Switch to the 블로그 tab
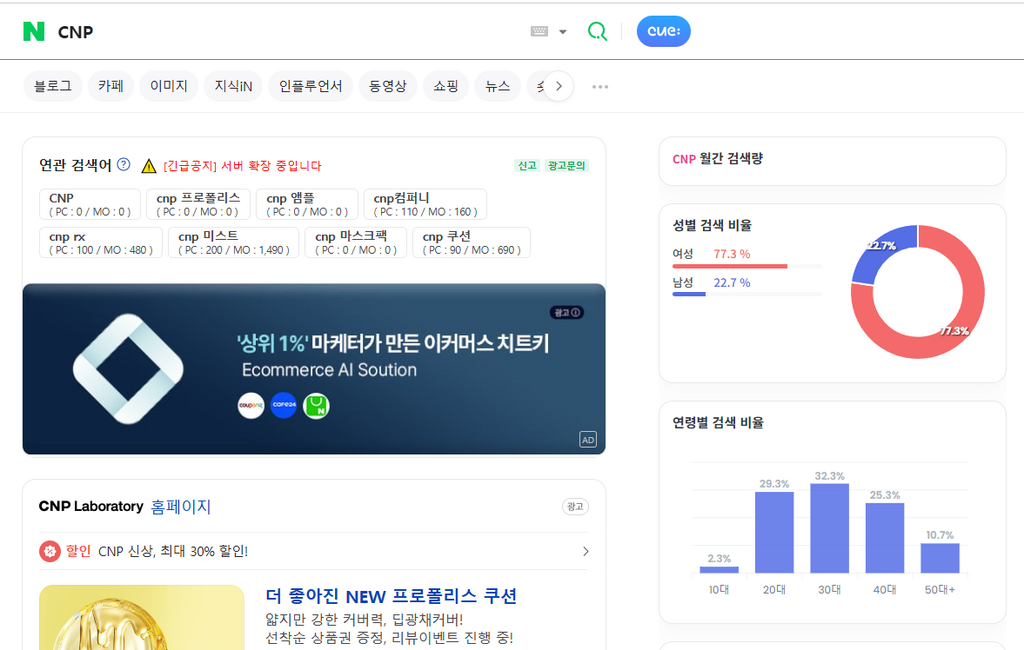This screenshot has height=650, width=1024. coord(53,86)
